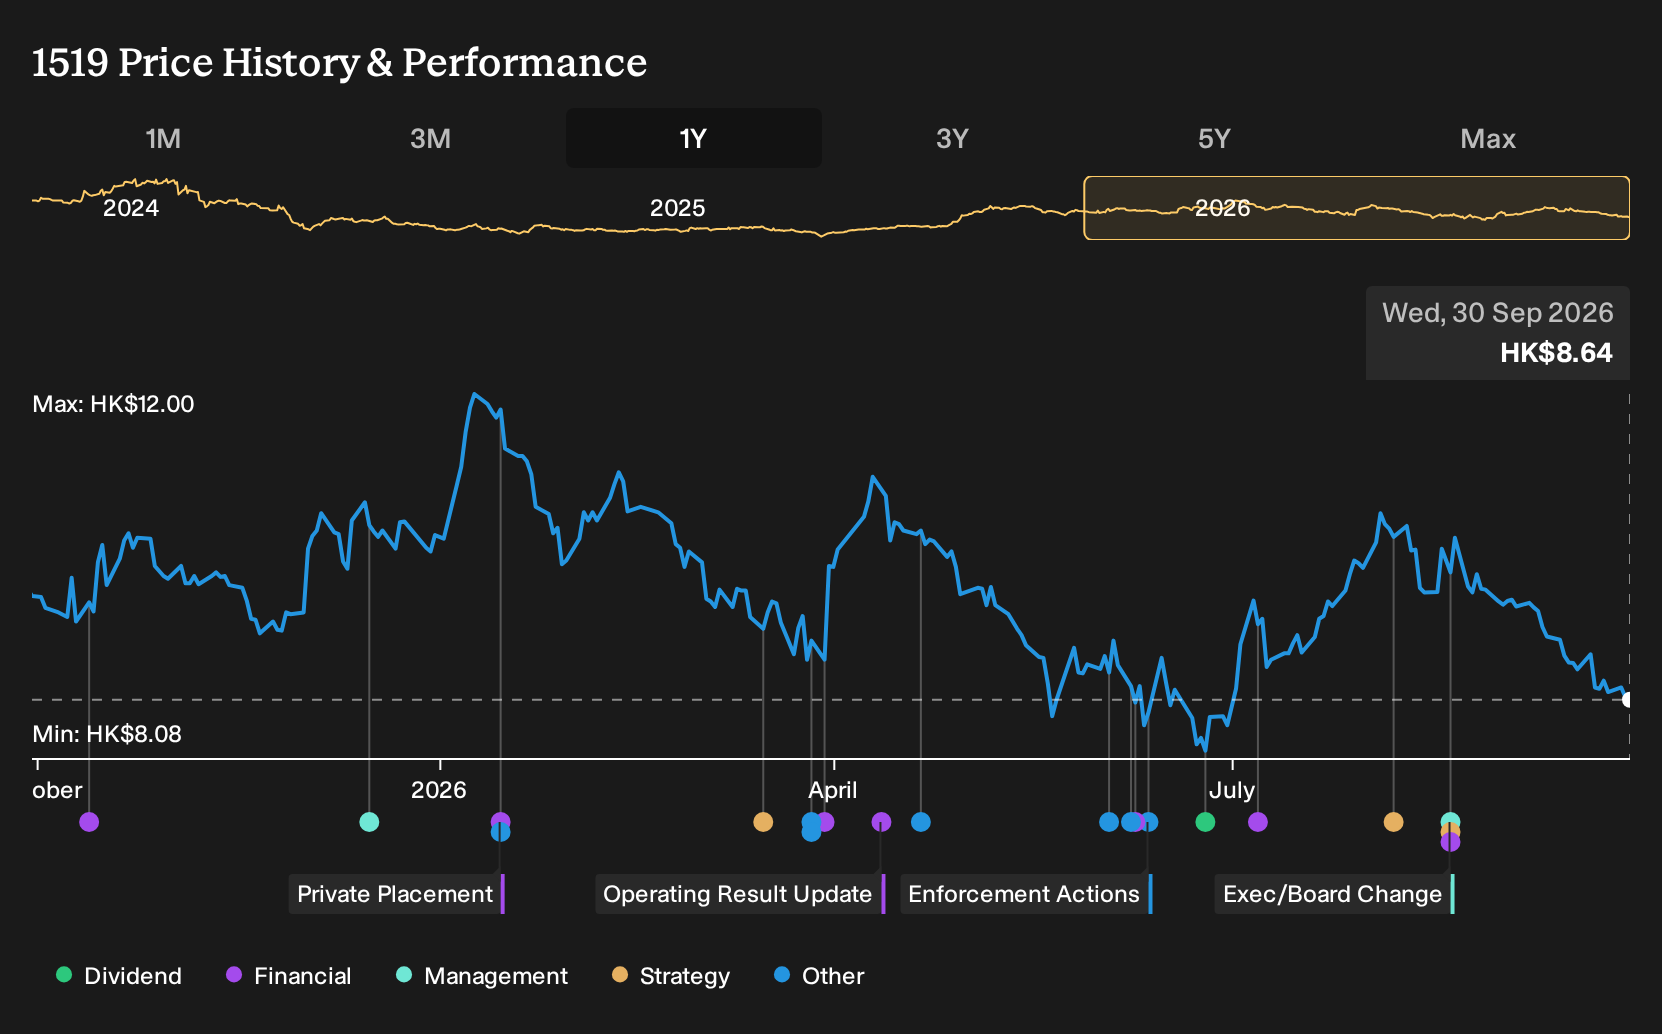Switch to the 3M range tab

[x=430, y=138]
